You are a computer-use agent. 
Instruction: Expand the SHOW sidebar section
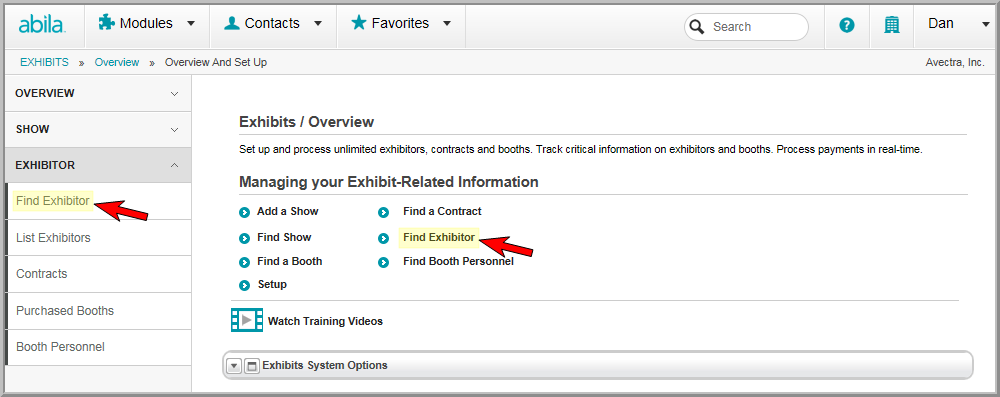click(98, 130)
